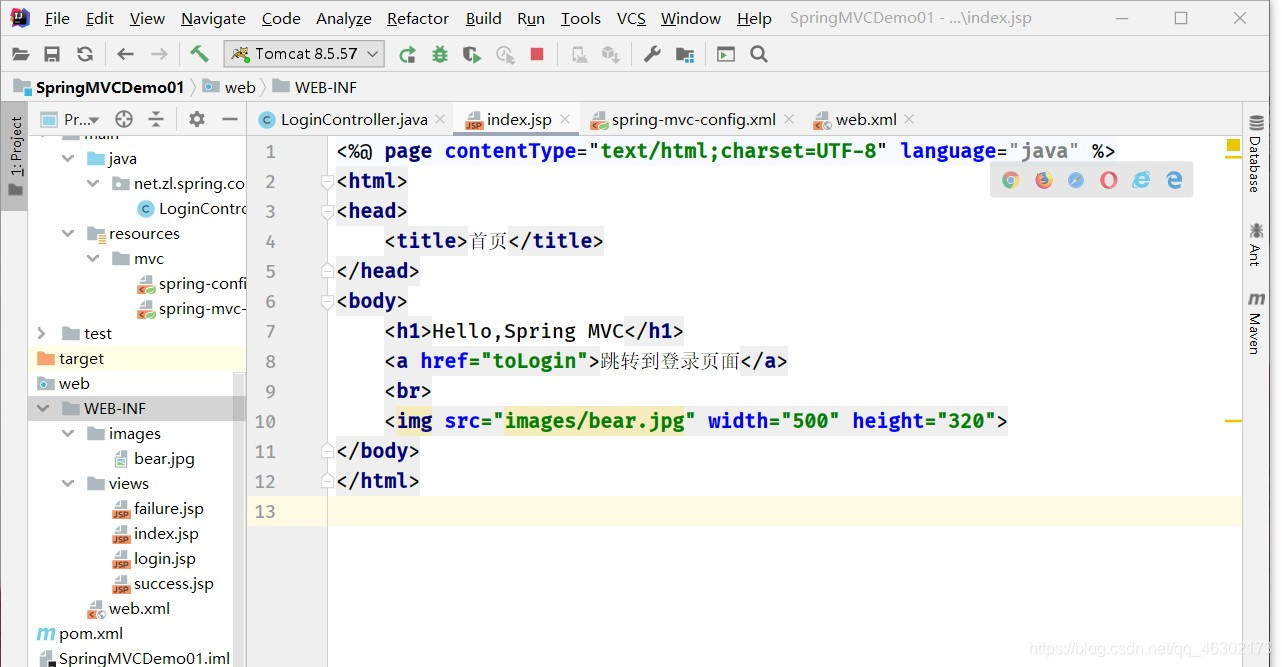This screenshot has height=667, width=1282.
Task: Navigate forward with the right arrow
Action: 159,54
